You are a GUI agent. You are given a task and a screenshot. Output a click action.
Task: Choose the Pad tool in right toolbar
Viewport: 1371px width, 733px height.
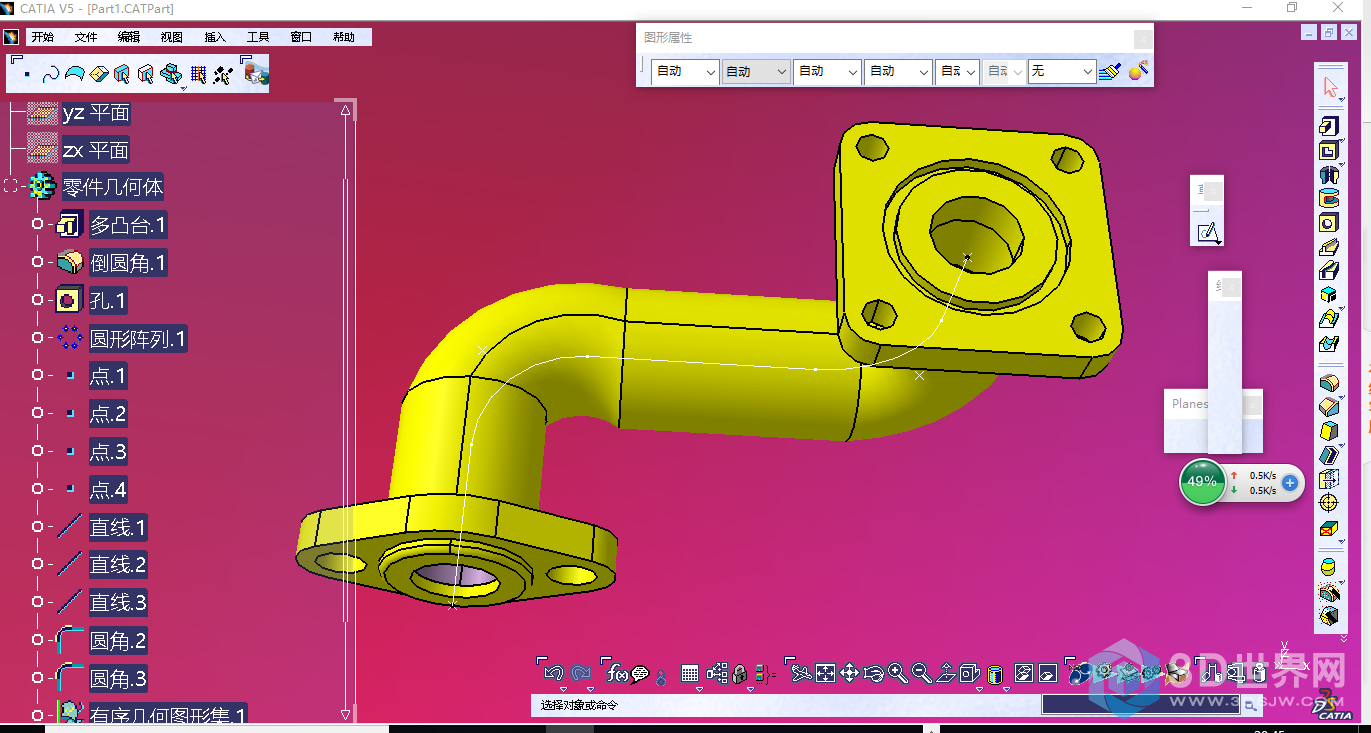pos(1328,126)
